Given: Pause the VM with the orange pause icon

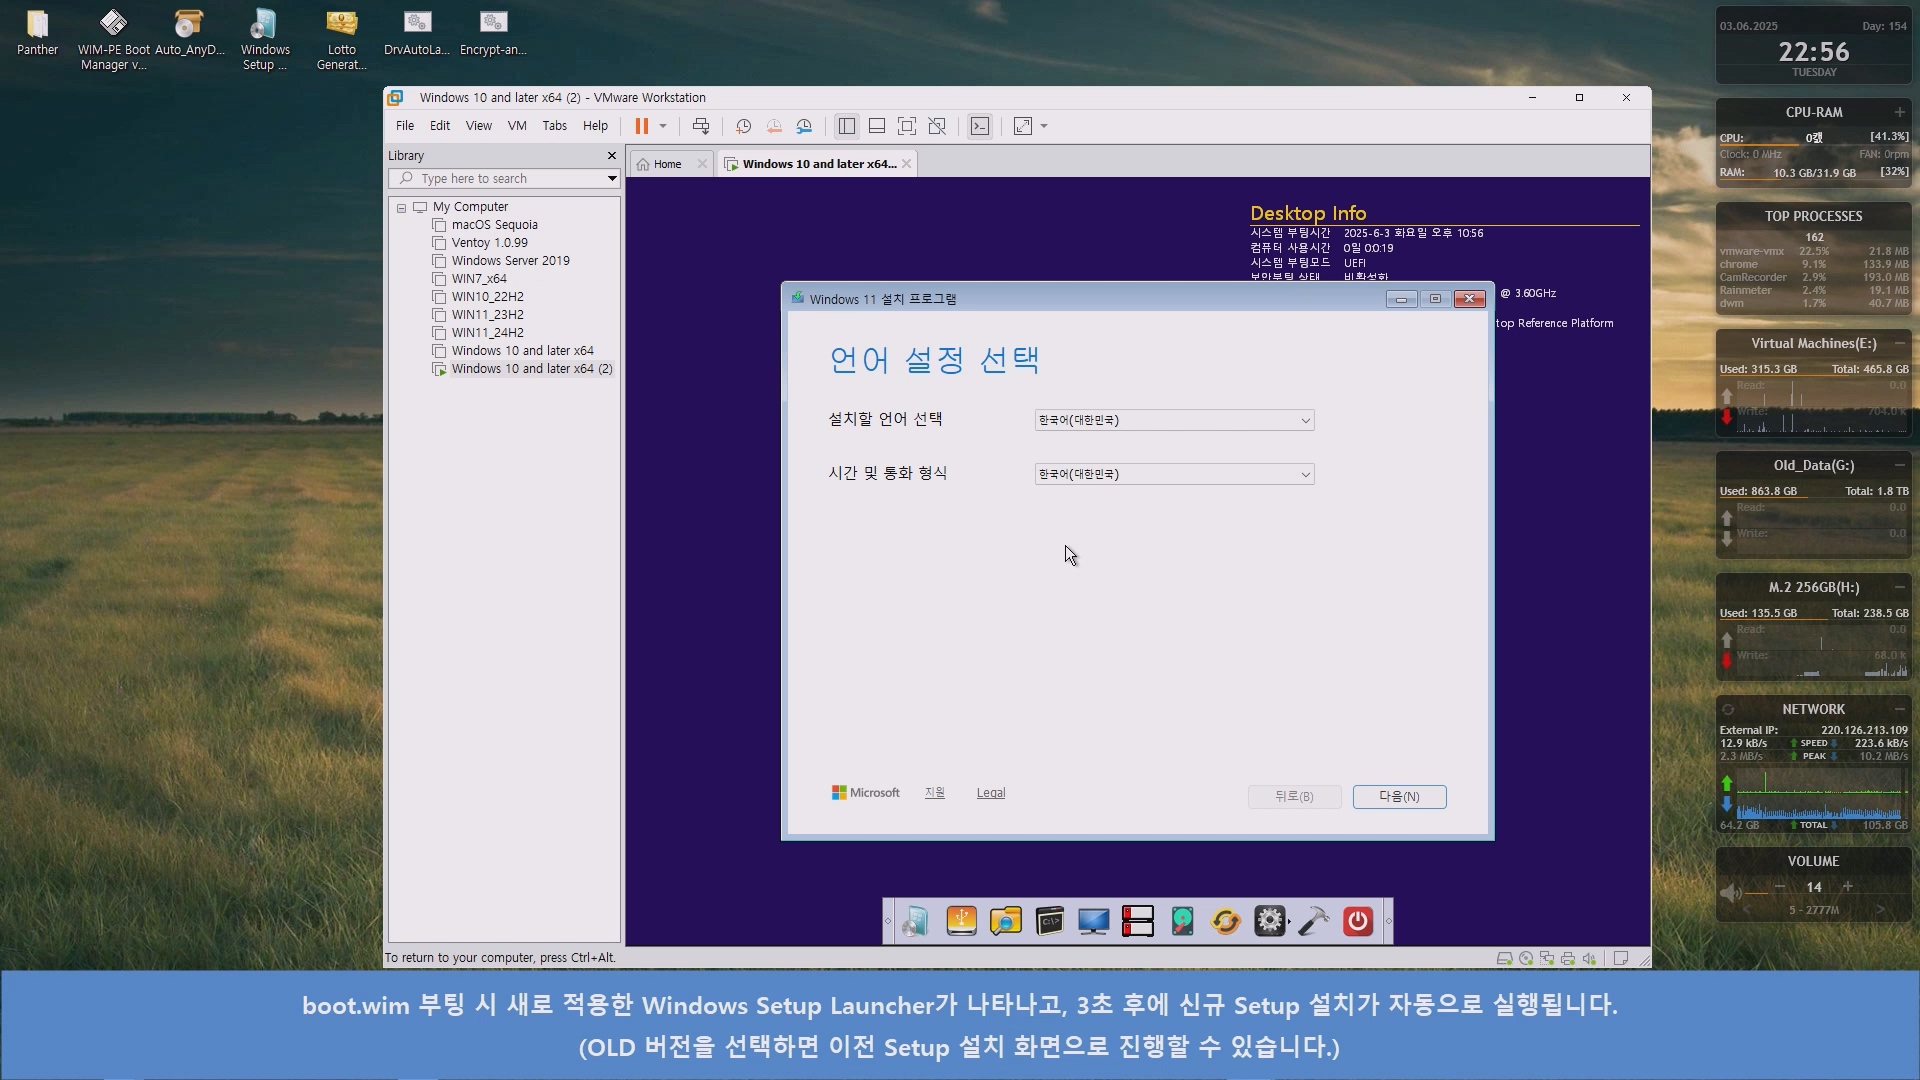Looking at the screenshot, I should pos(641,126).
